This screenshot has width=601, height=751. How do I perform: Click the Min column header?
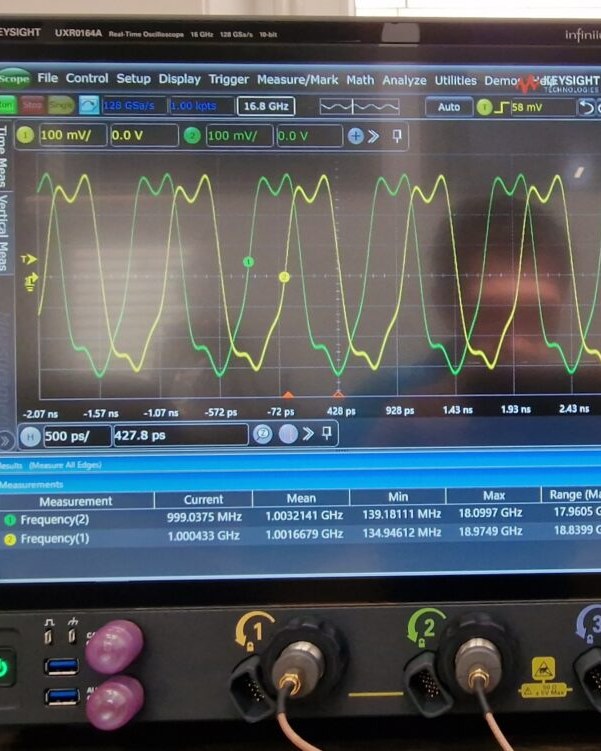tap(398, 497)
